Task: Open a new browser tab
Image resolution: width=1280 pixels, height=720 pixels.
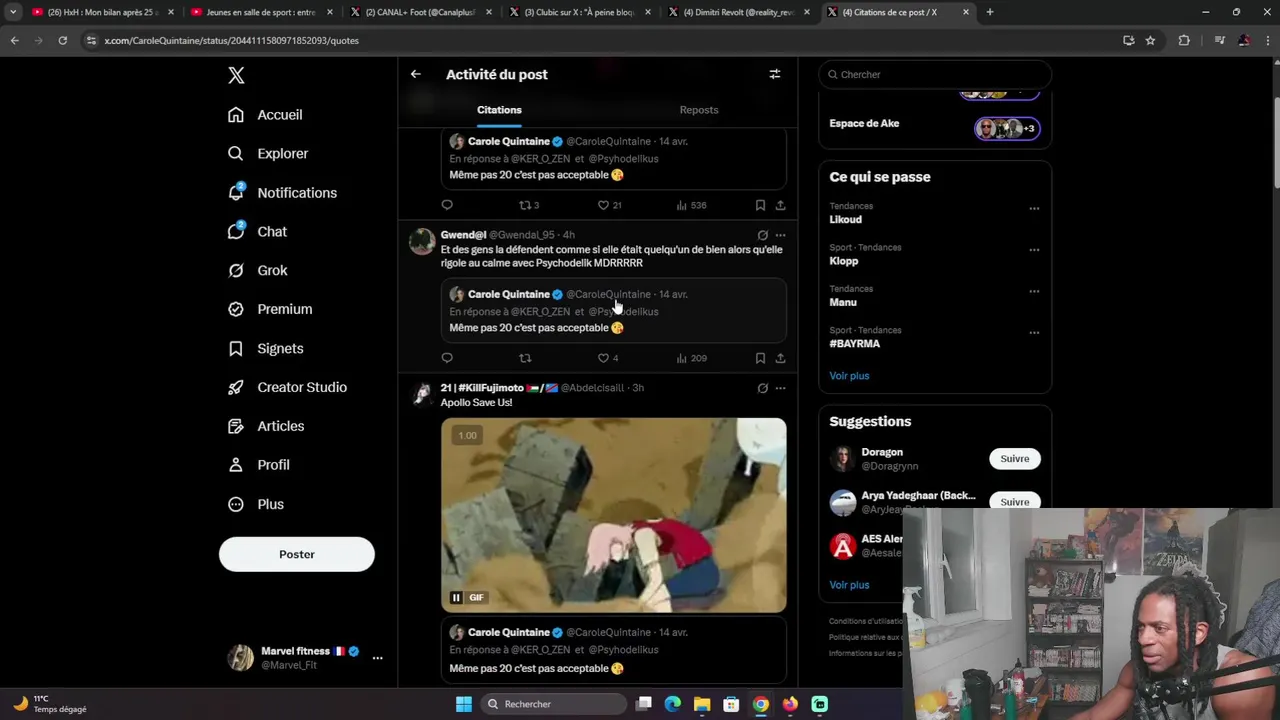Action: [x=990, y=12]
